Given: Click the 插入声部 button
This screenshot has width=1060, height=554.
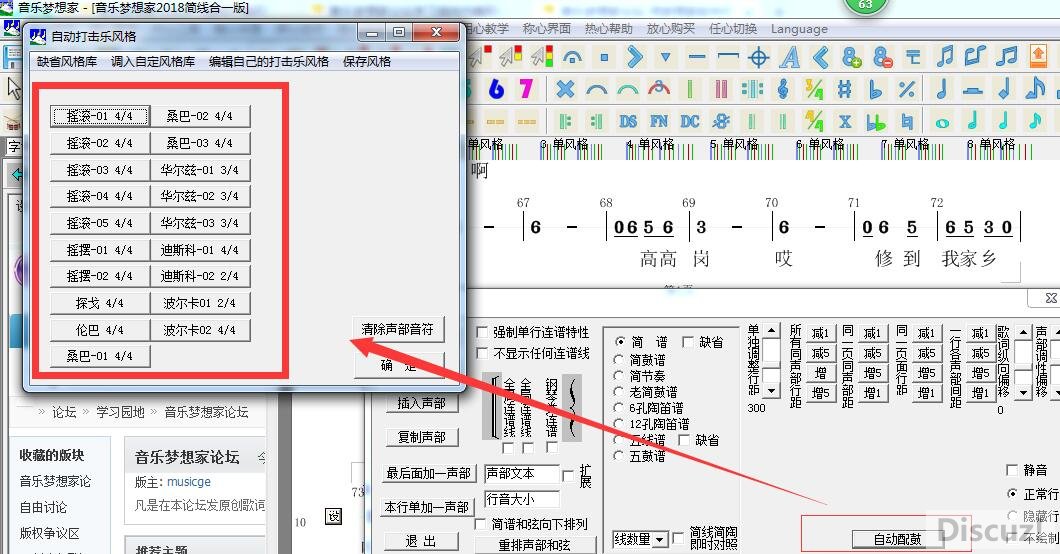Looking at the screenshot, I should tap(422, 403).
